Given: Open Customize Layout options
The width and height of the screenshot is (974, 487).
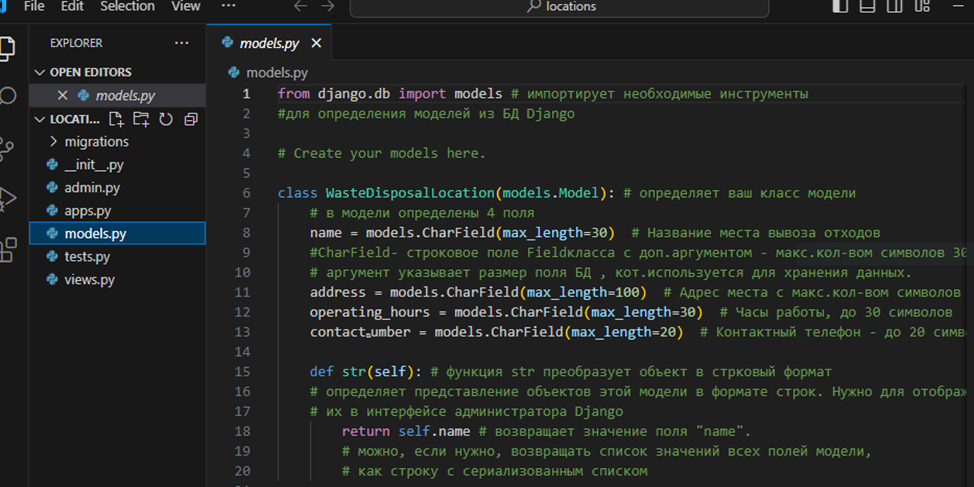Looking at the screenshot, I should pos(923,6).
